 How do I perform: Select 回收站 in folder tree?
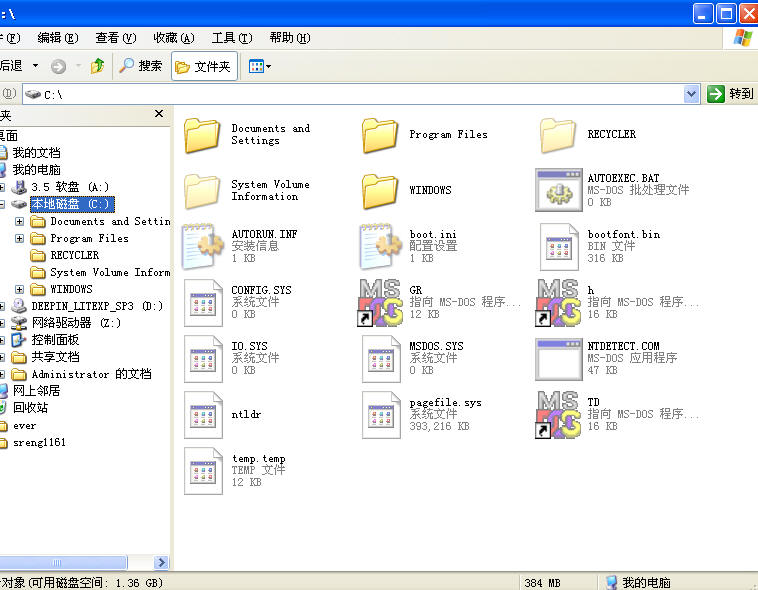pyautogui.click(x=30, y=408)
